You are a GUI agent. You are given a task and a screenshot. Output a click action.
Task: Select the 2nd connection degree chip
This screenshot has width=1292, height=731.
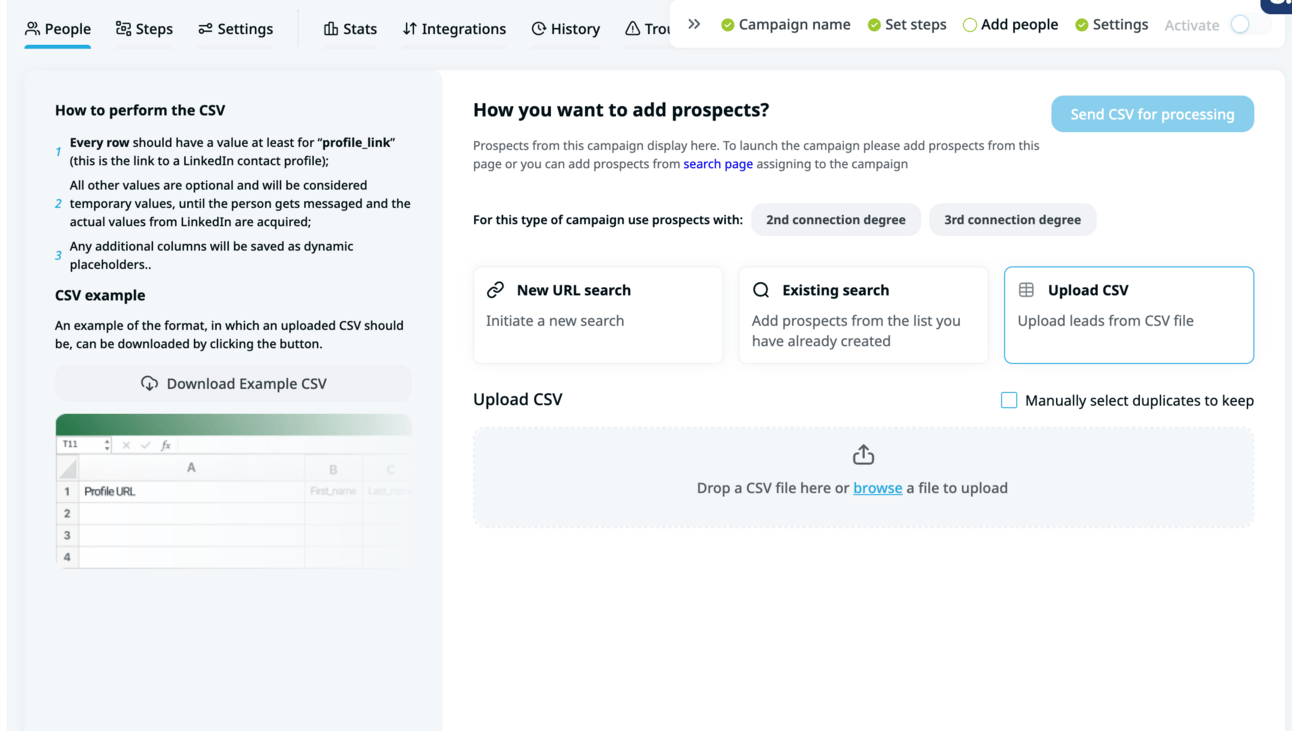(835, 220)
